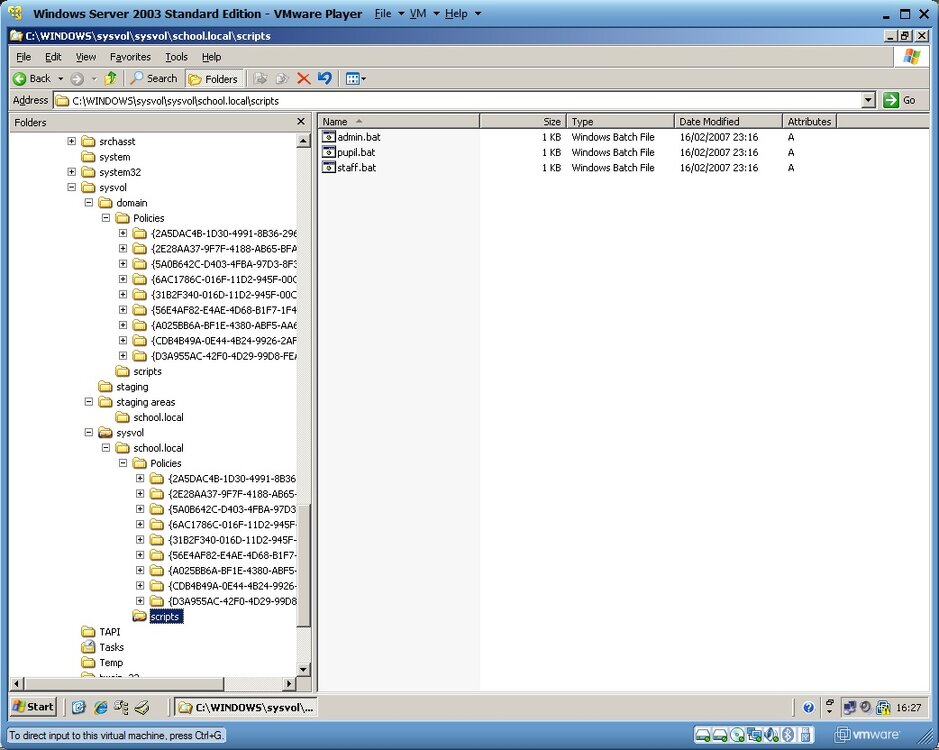Click the VMware Bluetooth device icon
The height and width of the screenshot is (750, 939).
789,734
